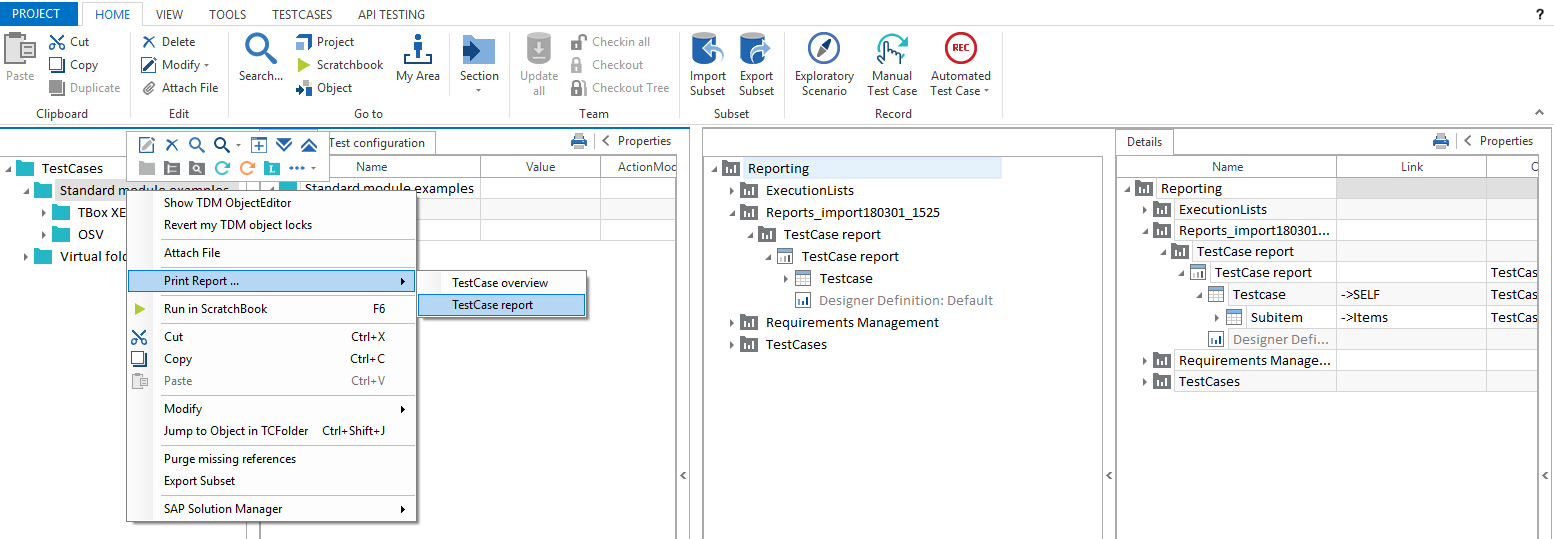Click the Automated Test Case REC icon
1554x539 pixels.
(x=960, y=50)
